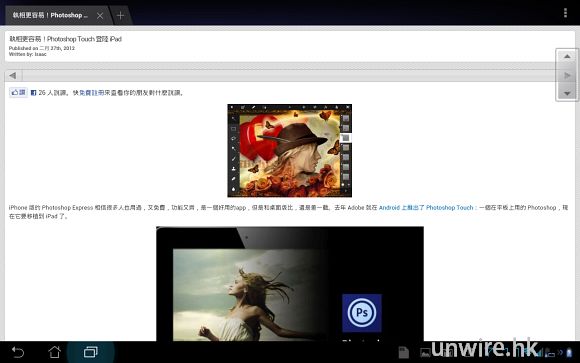
Task: Close the Photoshop article browser tab
Action: [x=100, y=16]
